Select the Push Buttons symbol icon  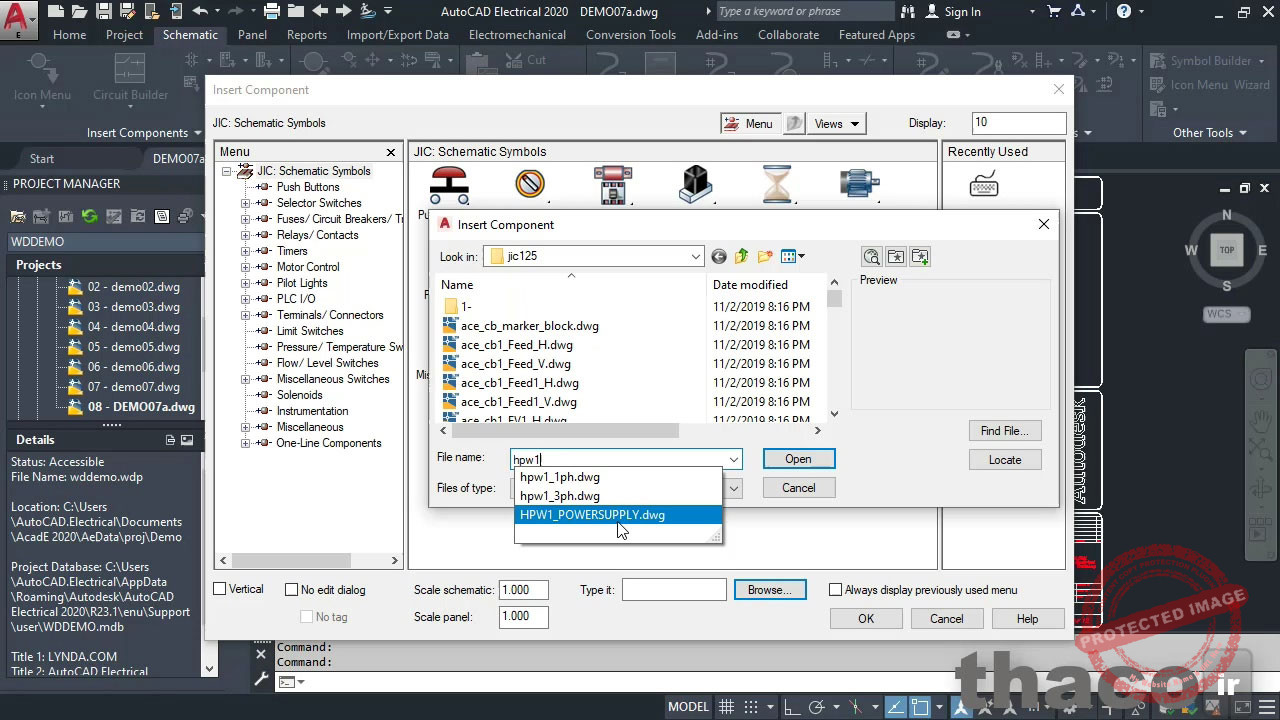click(x=448, y=184)
